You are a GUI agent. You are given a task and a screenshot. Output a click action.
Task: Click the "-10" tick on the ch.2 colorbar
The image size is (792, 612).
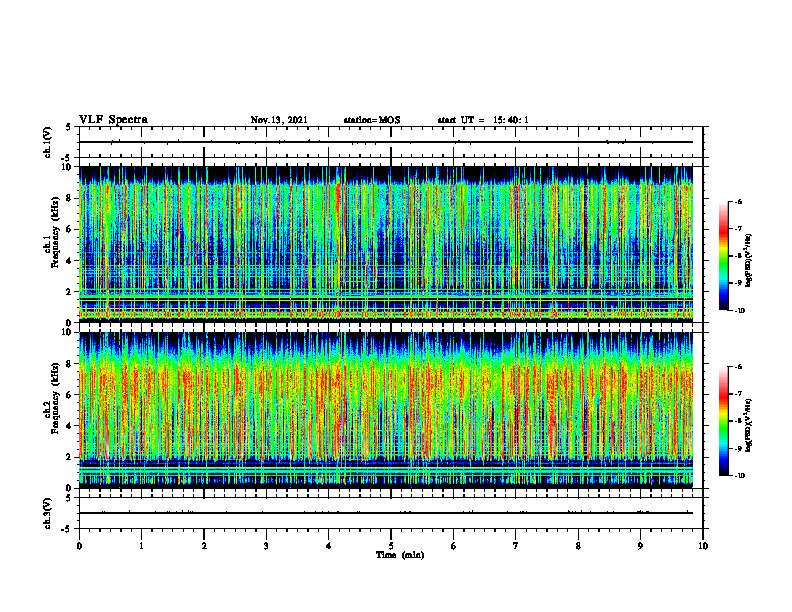click(739, 476)
